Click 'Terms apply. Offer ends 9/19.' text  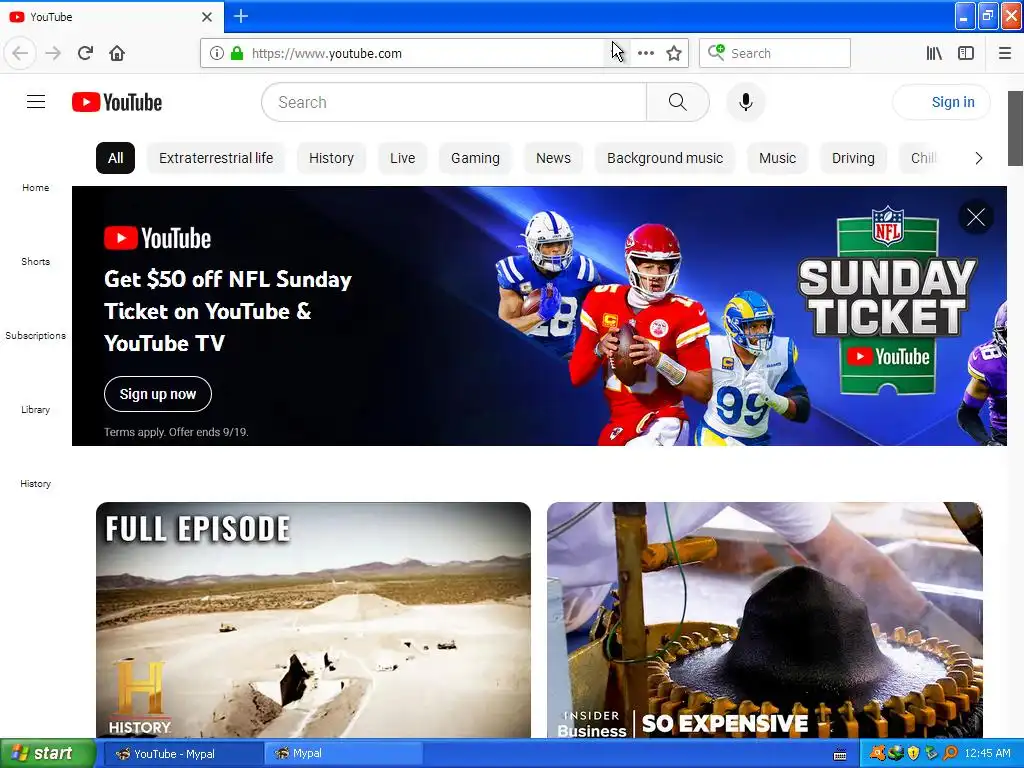(x=176, y=432)
